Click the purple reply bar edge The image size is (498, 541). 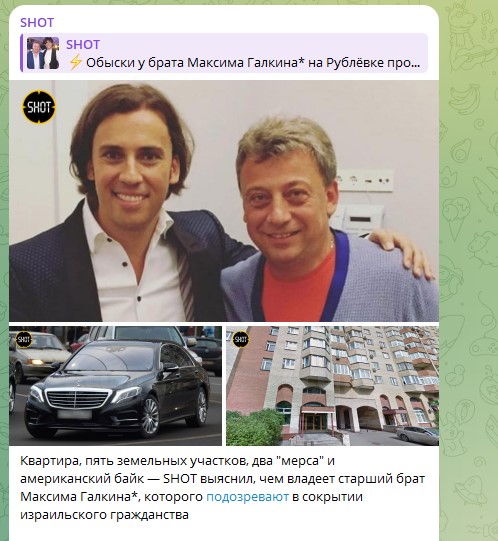tap(21, 53)
